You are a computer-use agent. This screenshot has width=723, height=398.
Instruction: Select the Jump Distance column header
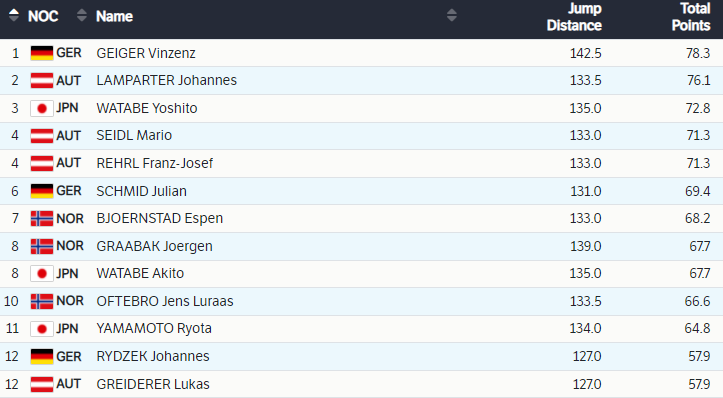[574, 17]
